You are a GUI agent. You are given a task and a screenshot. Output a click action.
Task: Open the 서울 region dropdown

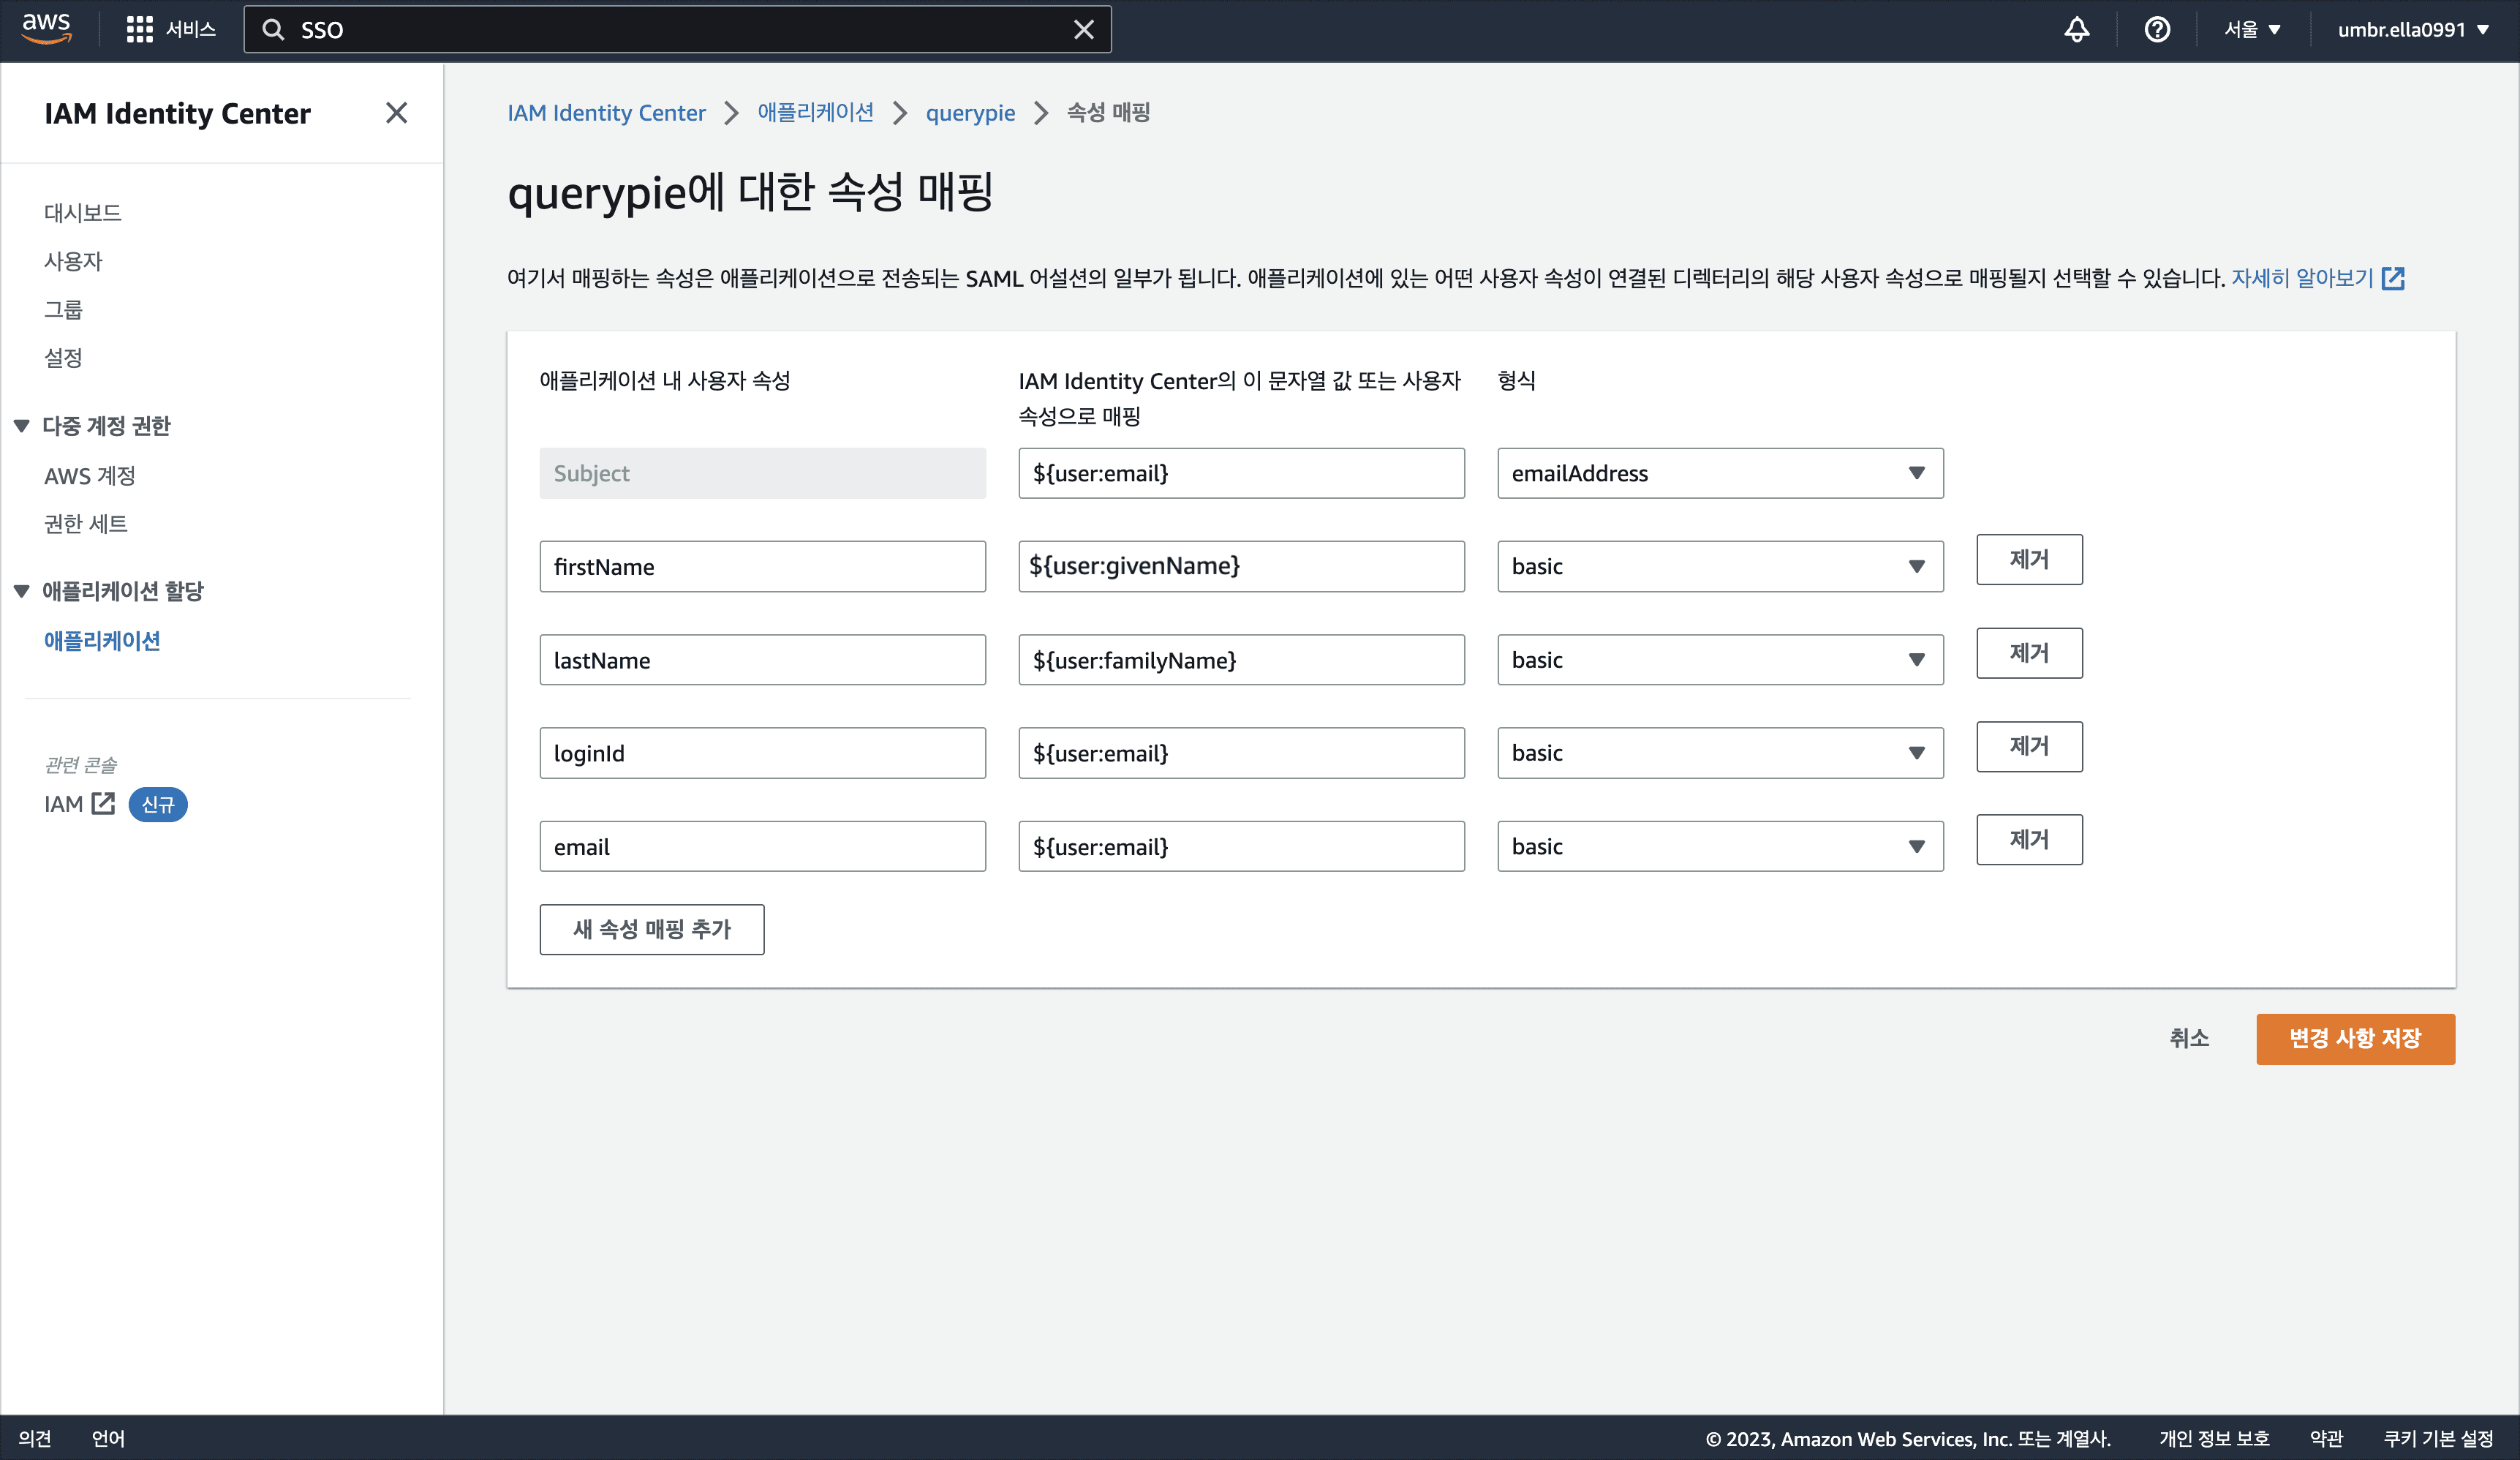tap(2252, 29)
